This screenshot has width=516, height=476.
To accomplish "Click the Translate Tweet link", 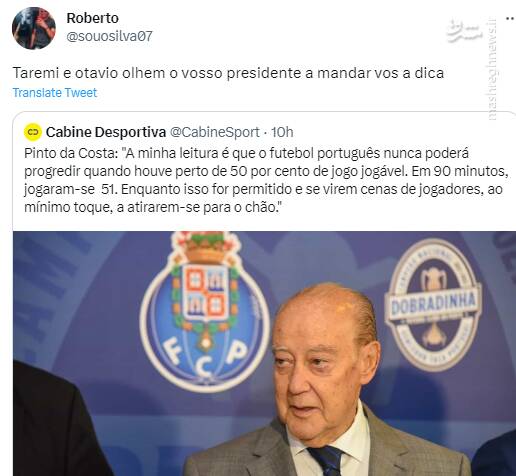I will (55, 92).
